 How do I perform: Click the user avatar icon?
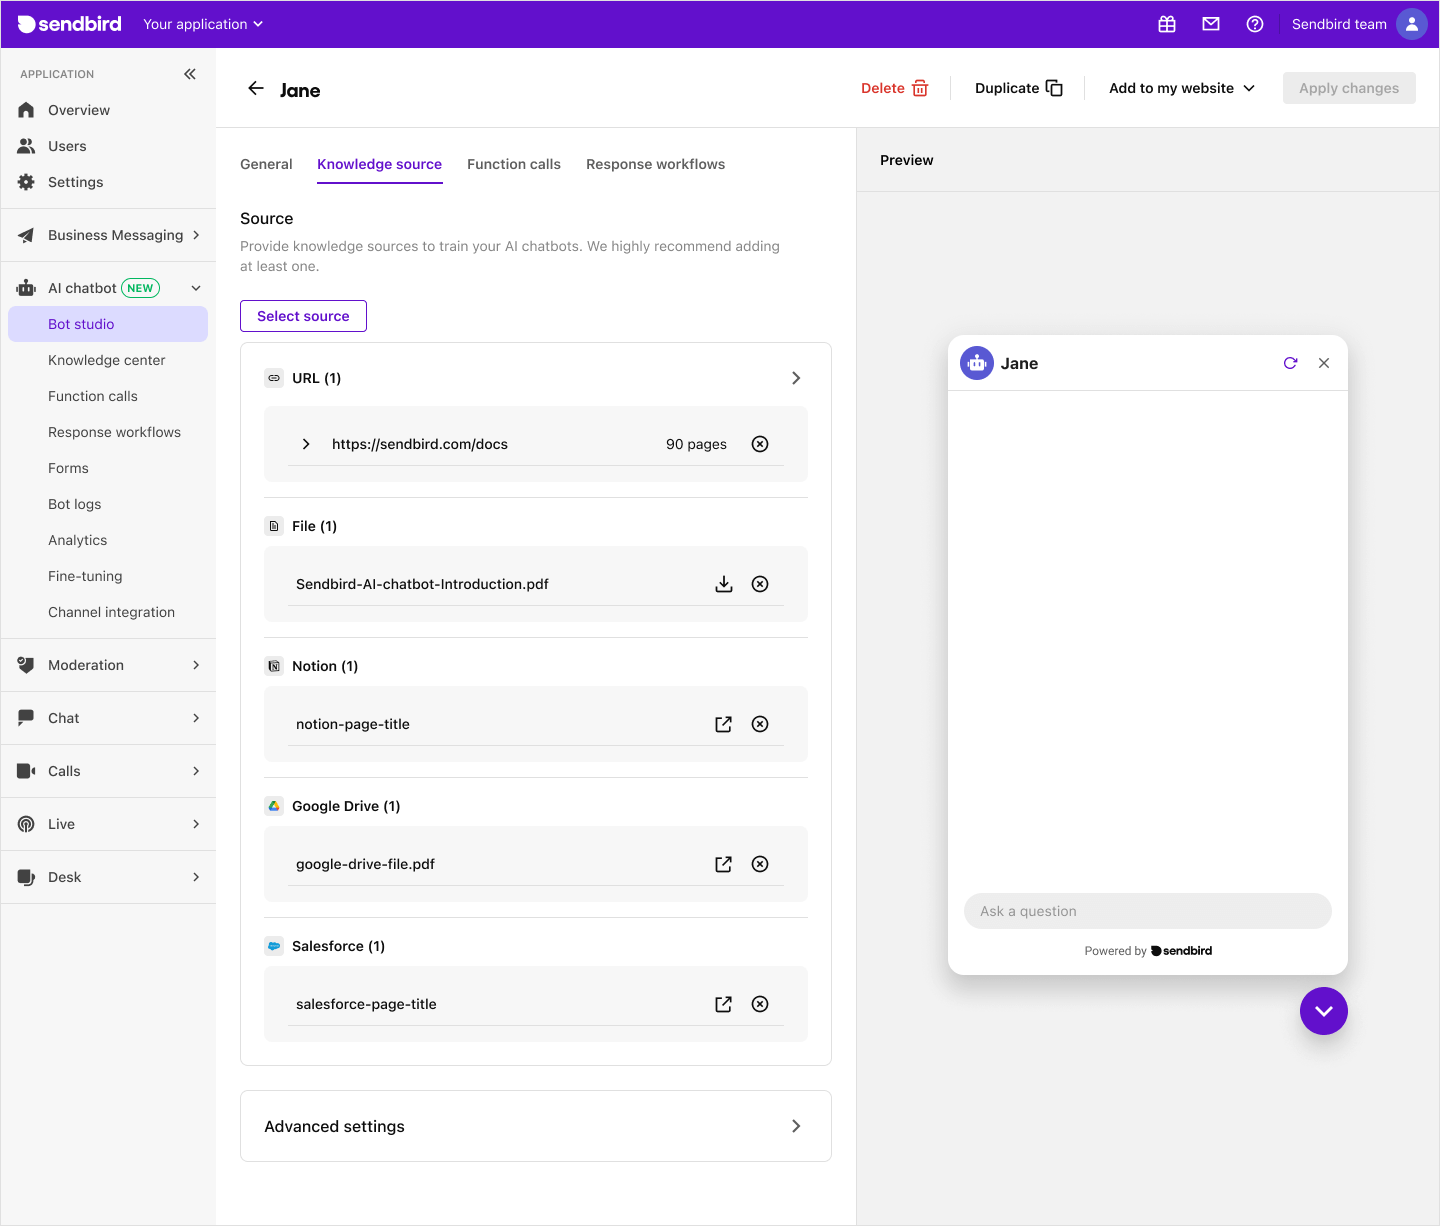pyautogui.click(x=1412, y=24)
